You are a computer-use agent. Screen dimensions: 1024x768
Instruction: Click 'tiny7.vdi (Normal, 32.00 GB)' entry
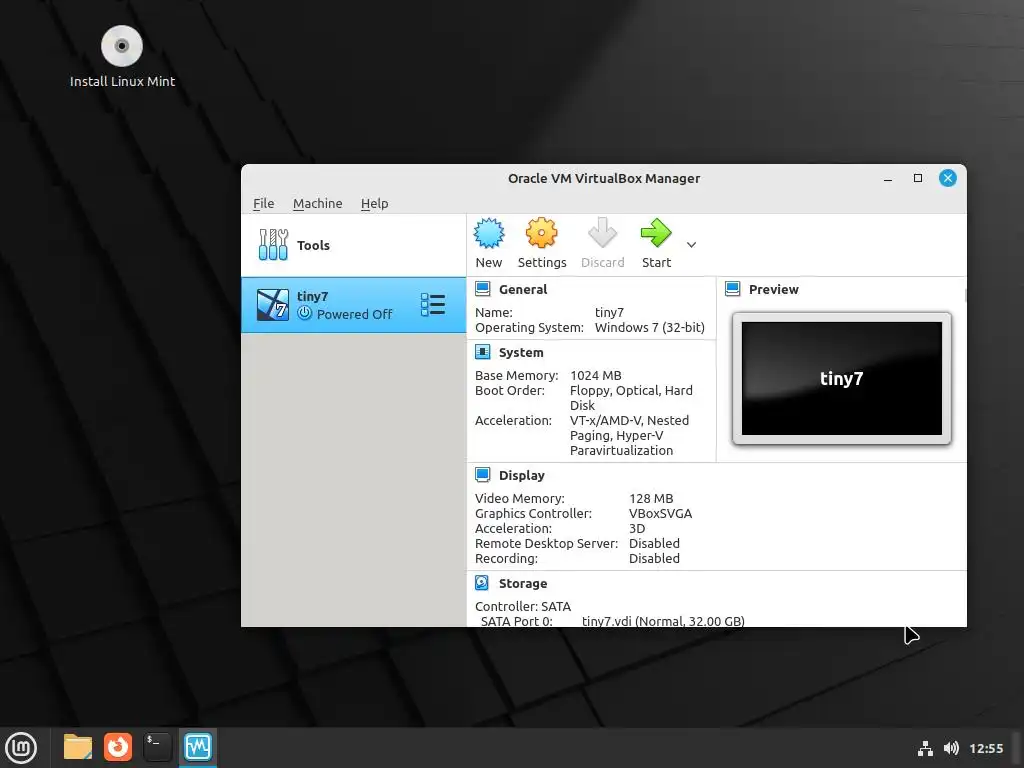tap(663, 621)
